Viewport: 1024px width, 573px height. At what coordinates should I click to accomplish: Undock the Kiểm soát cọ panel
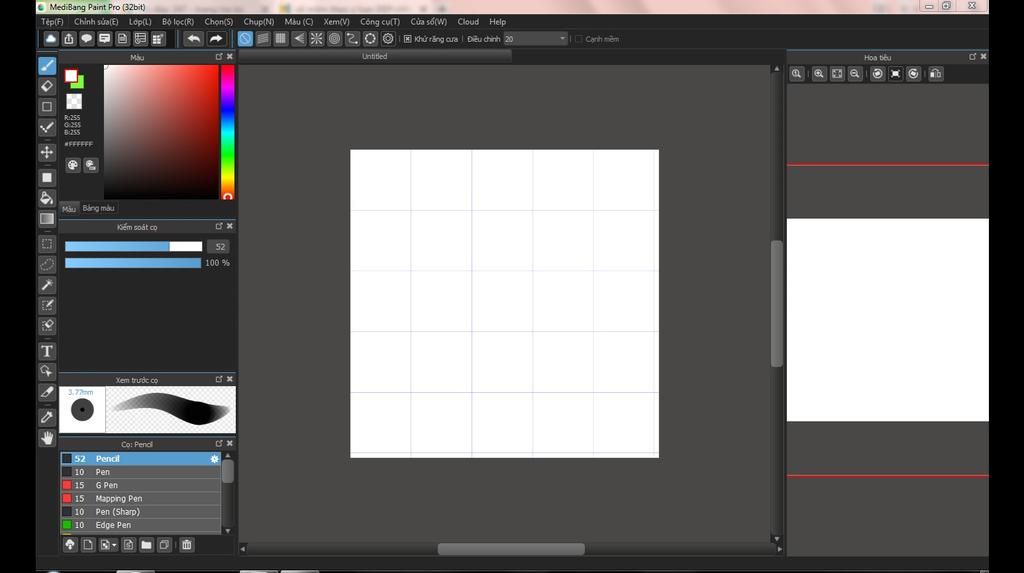219,226
